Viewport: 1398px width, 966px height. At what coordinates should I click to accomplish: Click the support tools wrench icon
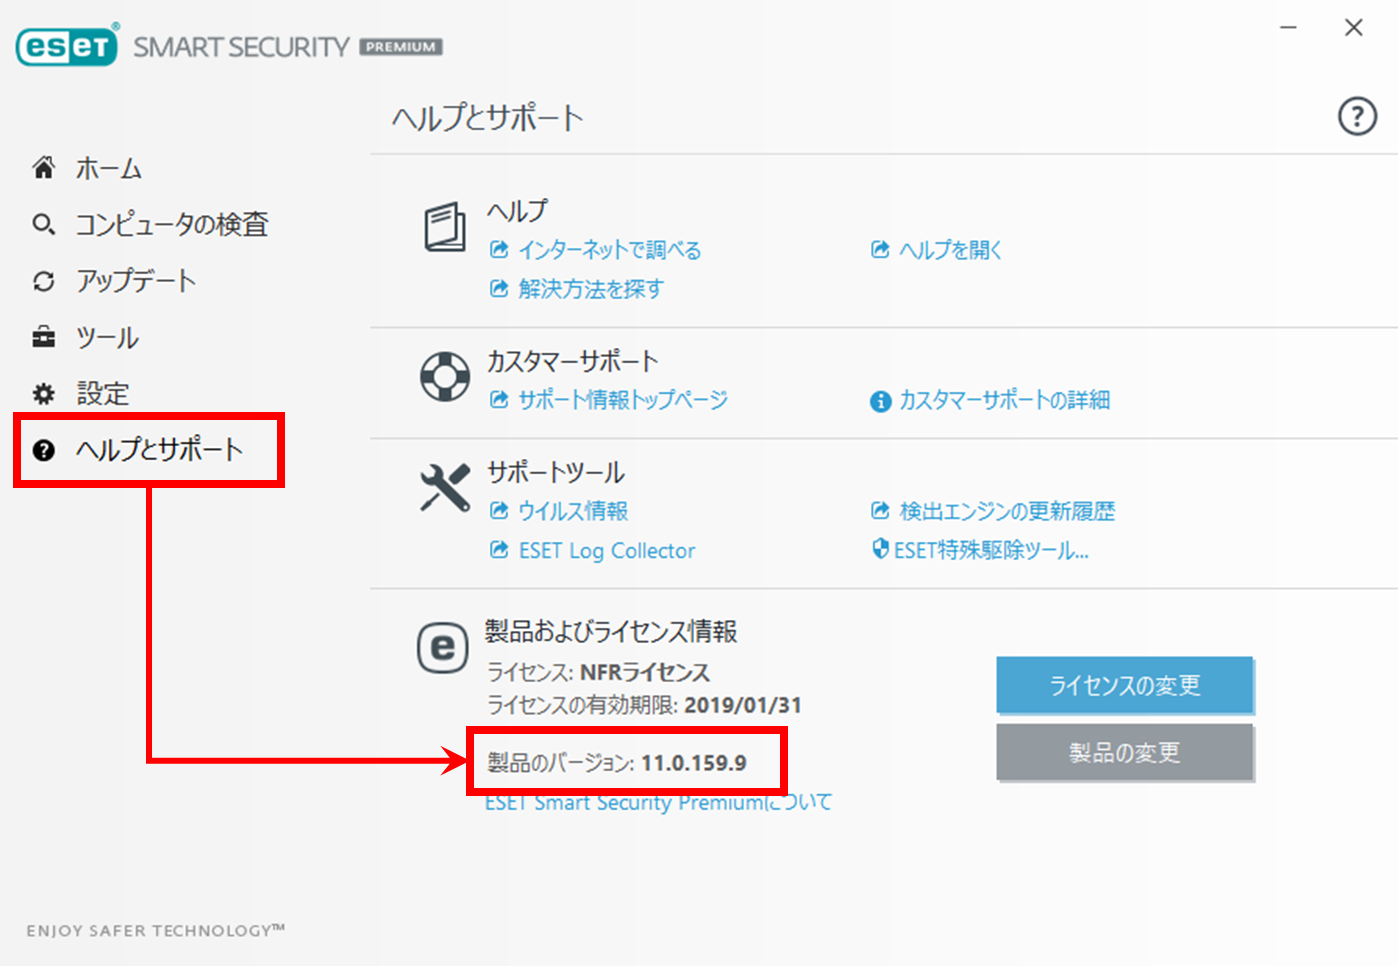pyautogui.click(x=445, y=488)
